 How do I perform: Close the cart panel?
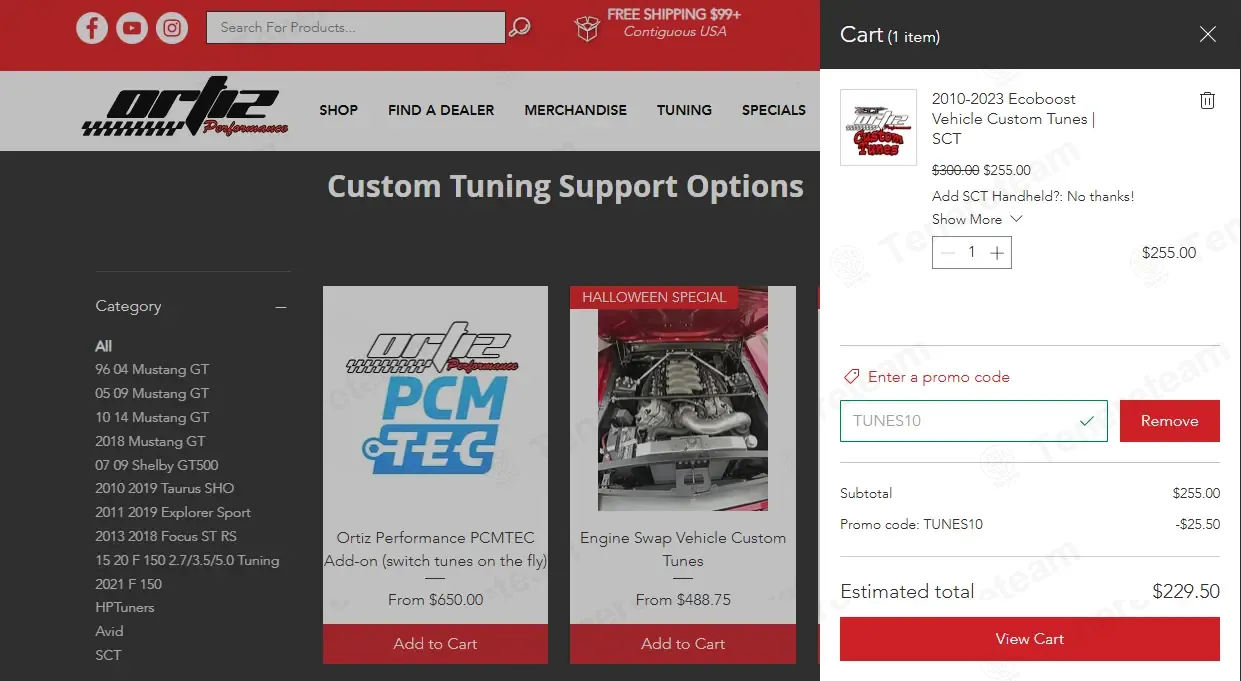tap(1207, 35)
